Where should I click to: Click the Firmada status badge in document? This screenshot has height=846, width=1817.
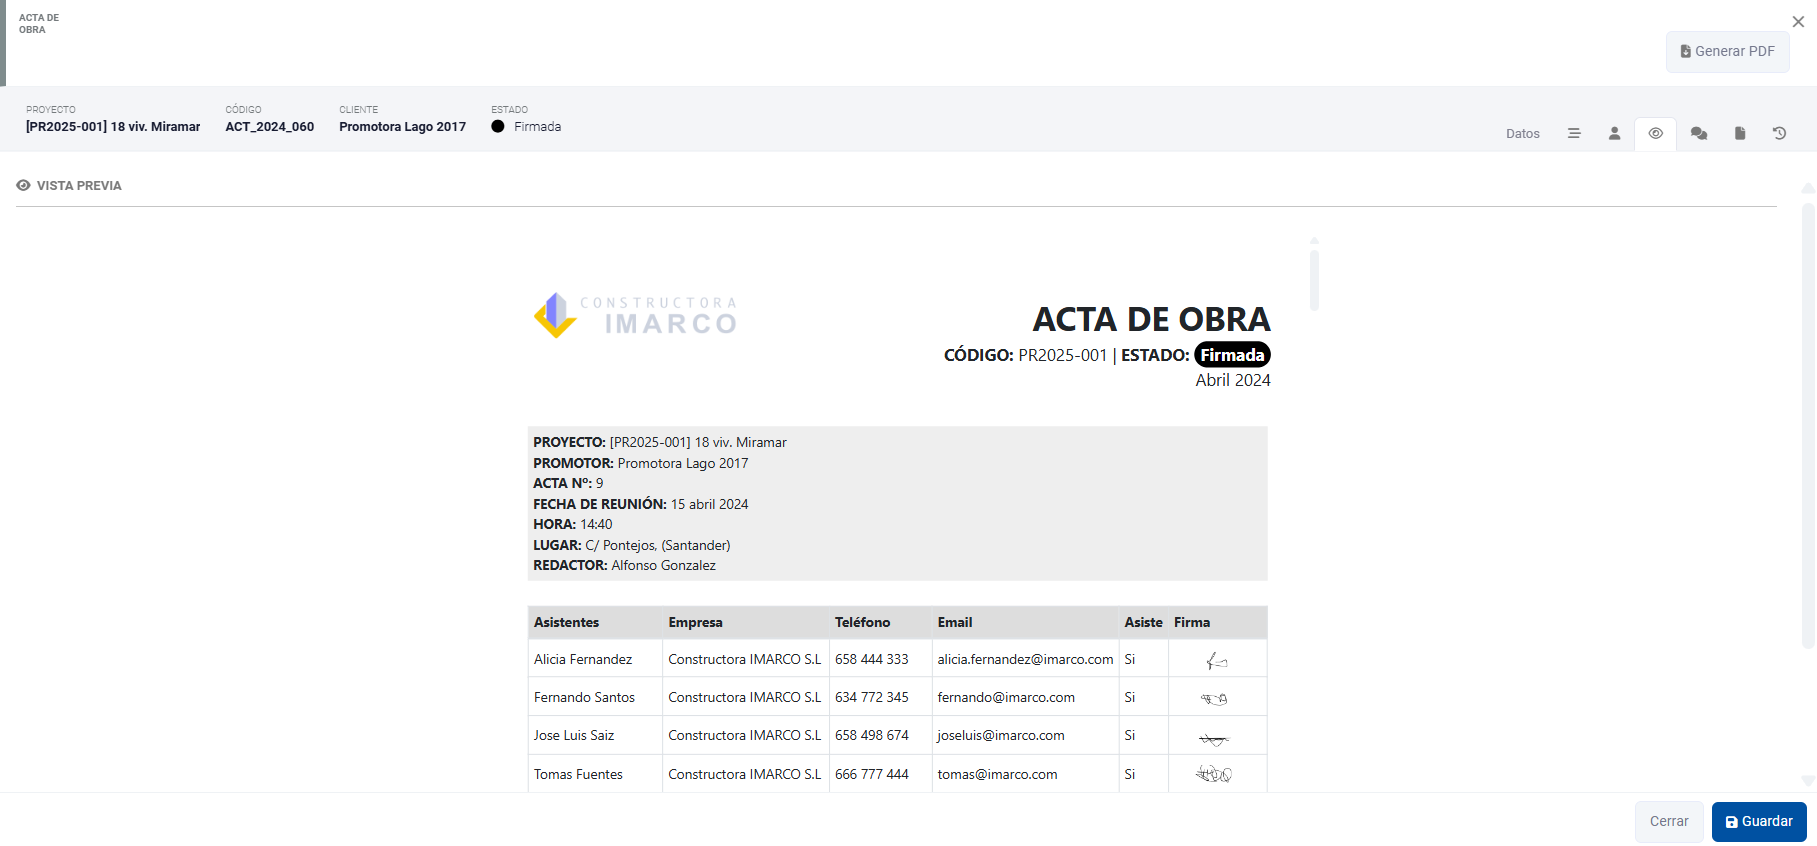pyautogui.click(x=1232, y=355)
